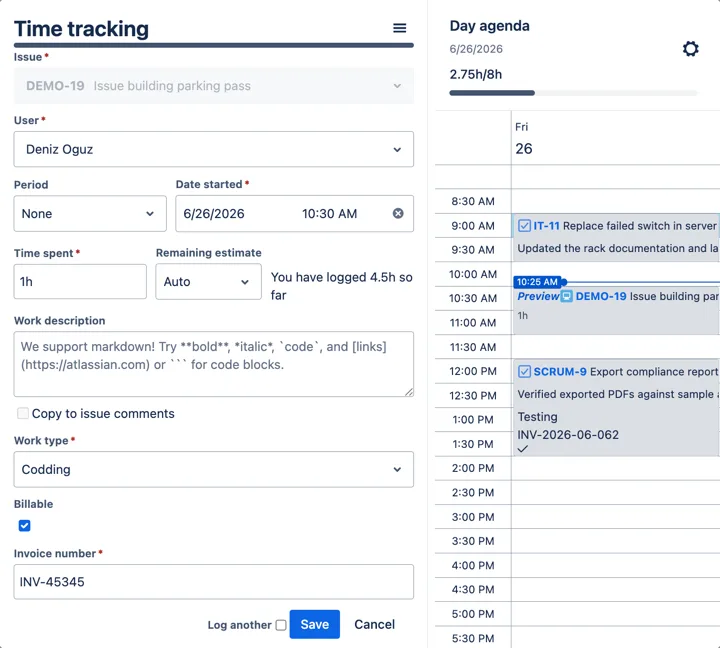Click 'Updated the rack documentation' description
Screen dimensions: 720x648
point(618,248)
